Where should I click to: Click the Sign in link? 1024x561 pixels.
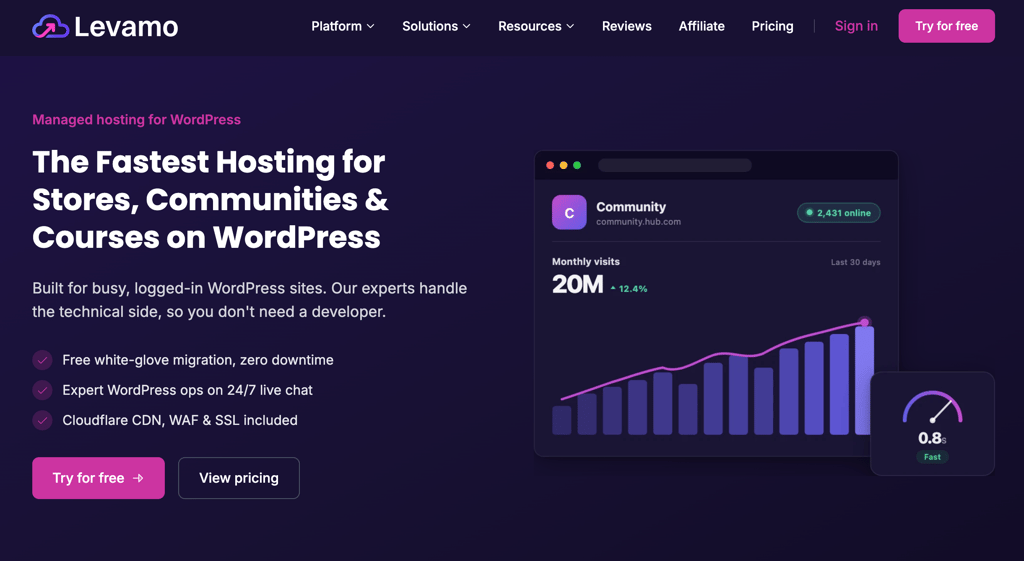856,26
